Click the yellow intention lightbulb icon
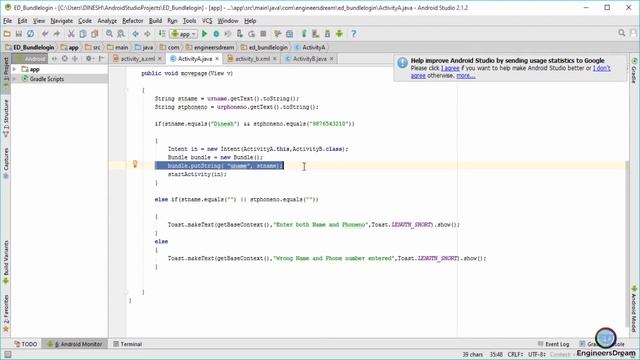 (135, 164)
